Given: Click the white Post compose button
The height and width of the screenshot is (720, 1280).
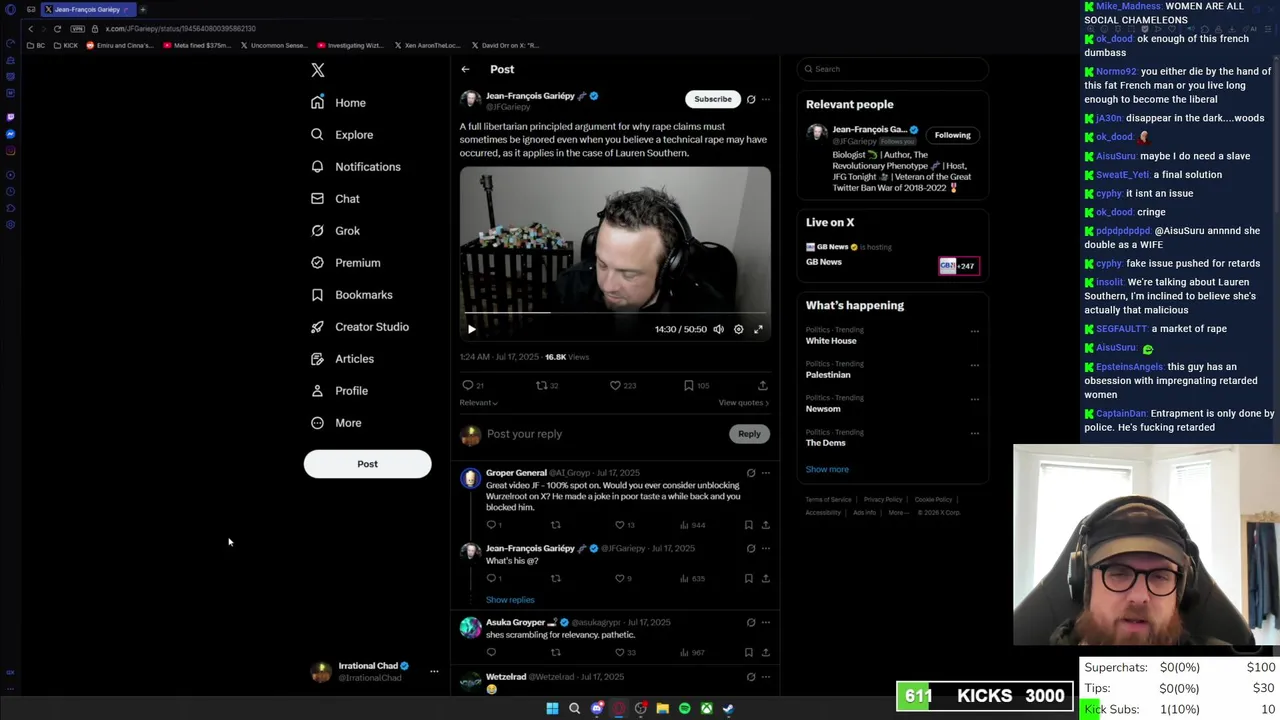Looking at the screenshot, I should coord(367,464).
